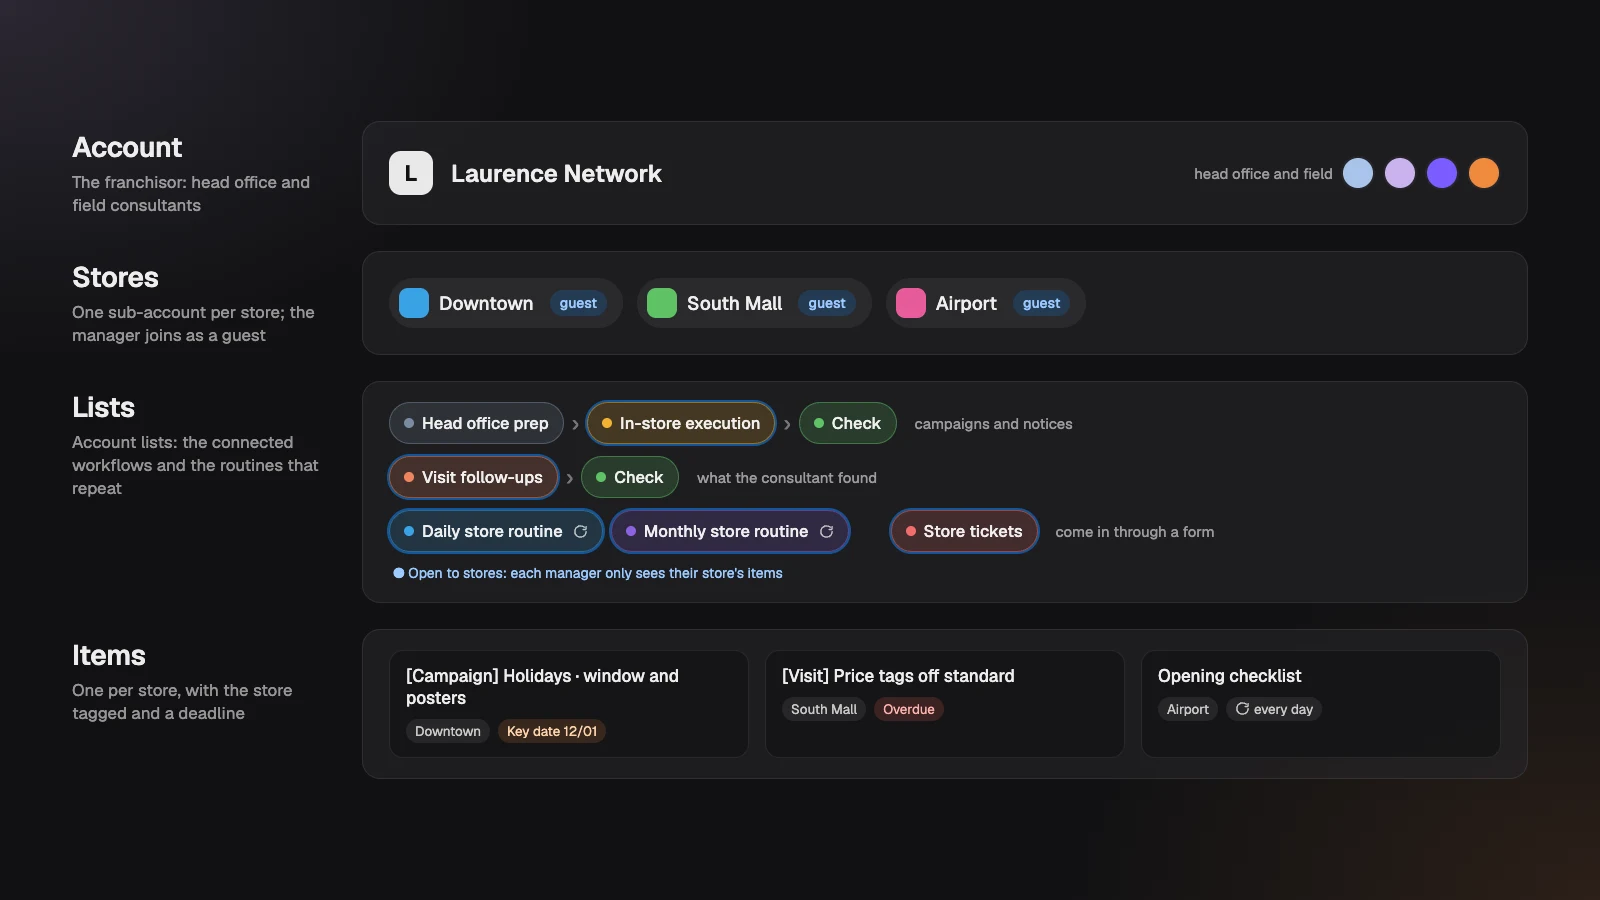Screen dimensions: 1600x900
Task: Open the Head office prep list
Action: click(476, 423)
